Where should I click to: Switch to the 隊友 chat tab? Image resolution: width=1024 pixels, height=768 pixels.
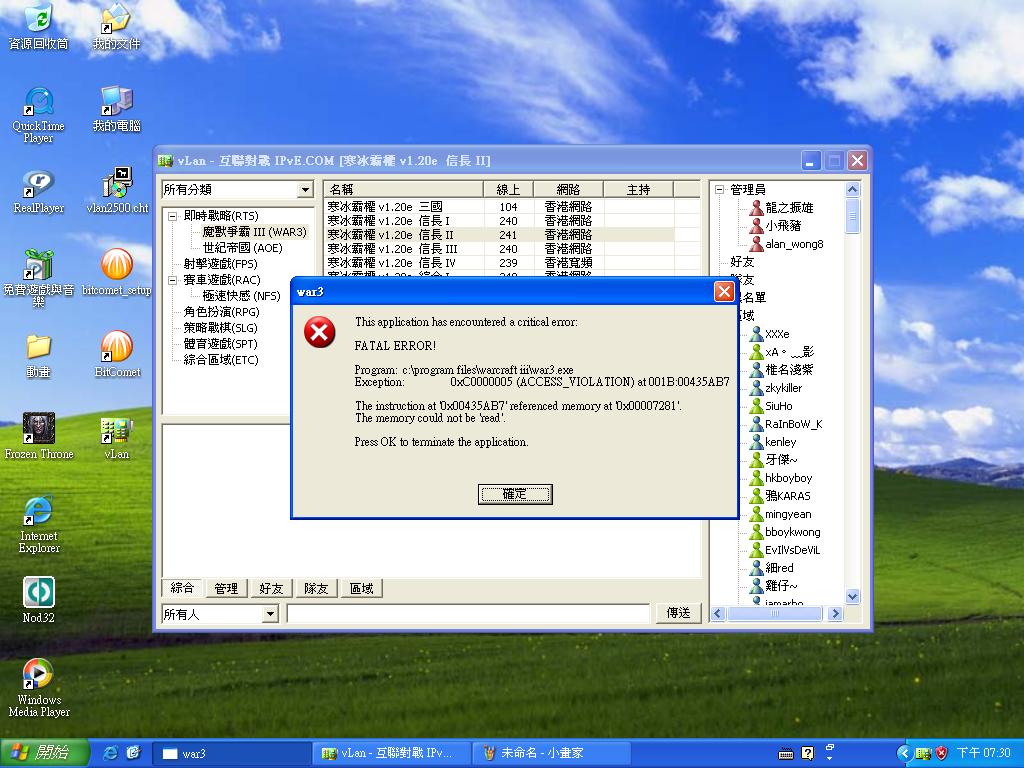click(x=316, y=588)
